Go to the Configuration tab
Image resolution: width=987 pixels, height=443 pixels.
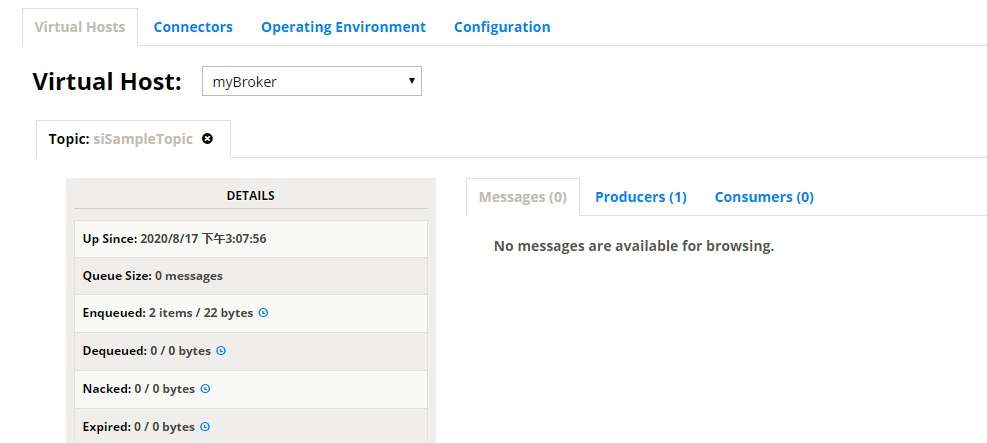(x=502, y=27)
